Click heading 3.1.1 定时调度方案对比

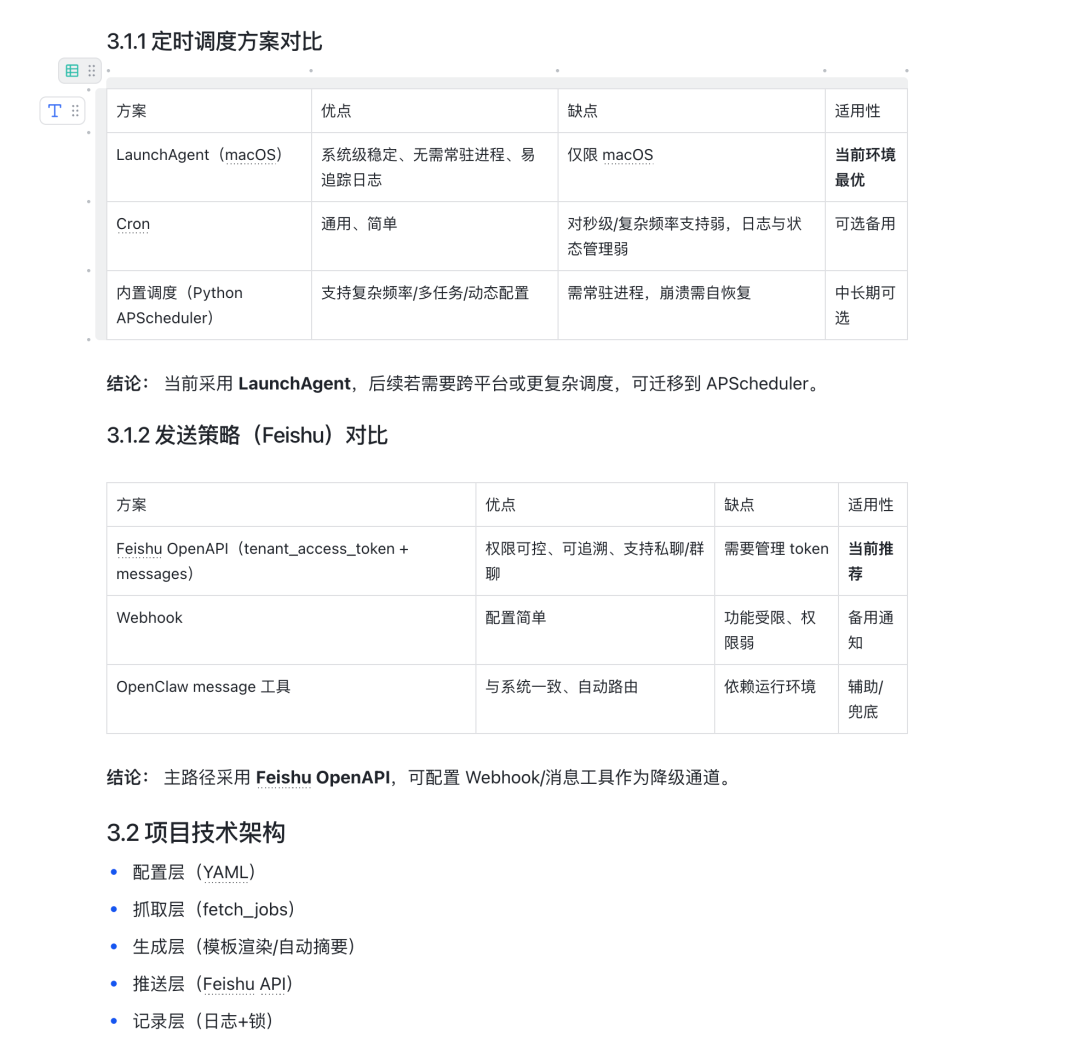214,41
